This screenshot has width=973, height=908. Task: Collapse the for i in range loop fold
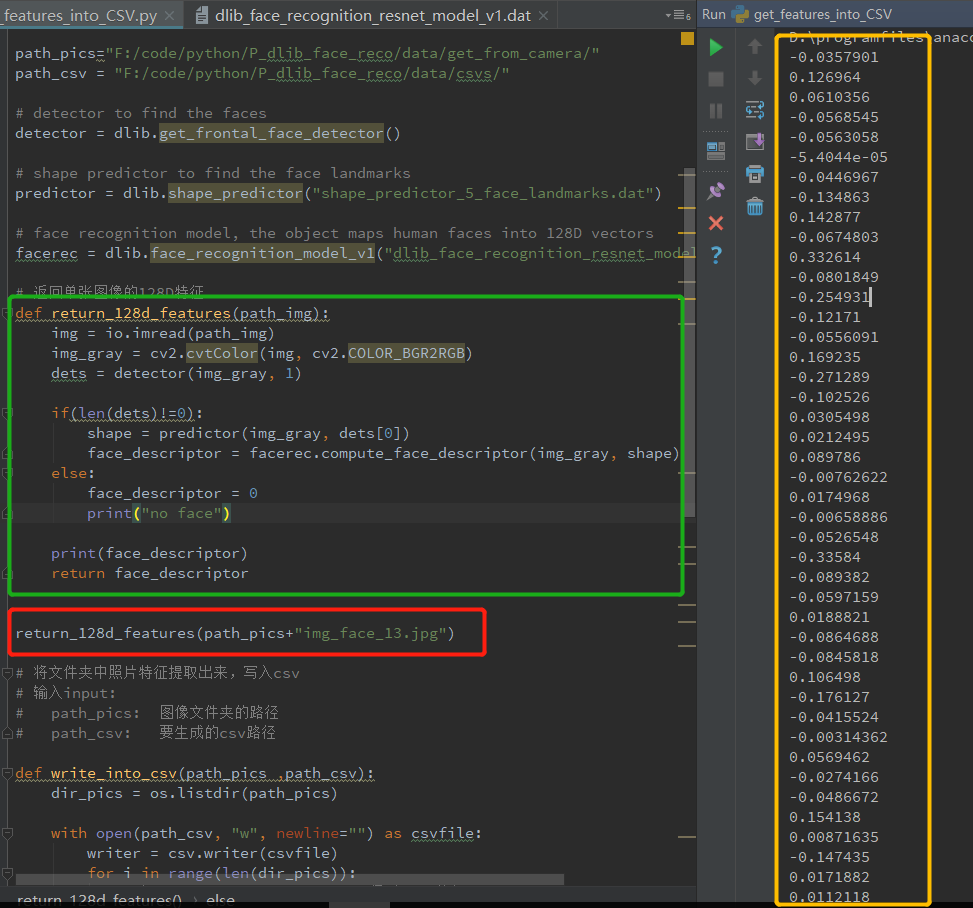coord(7,873)
